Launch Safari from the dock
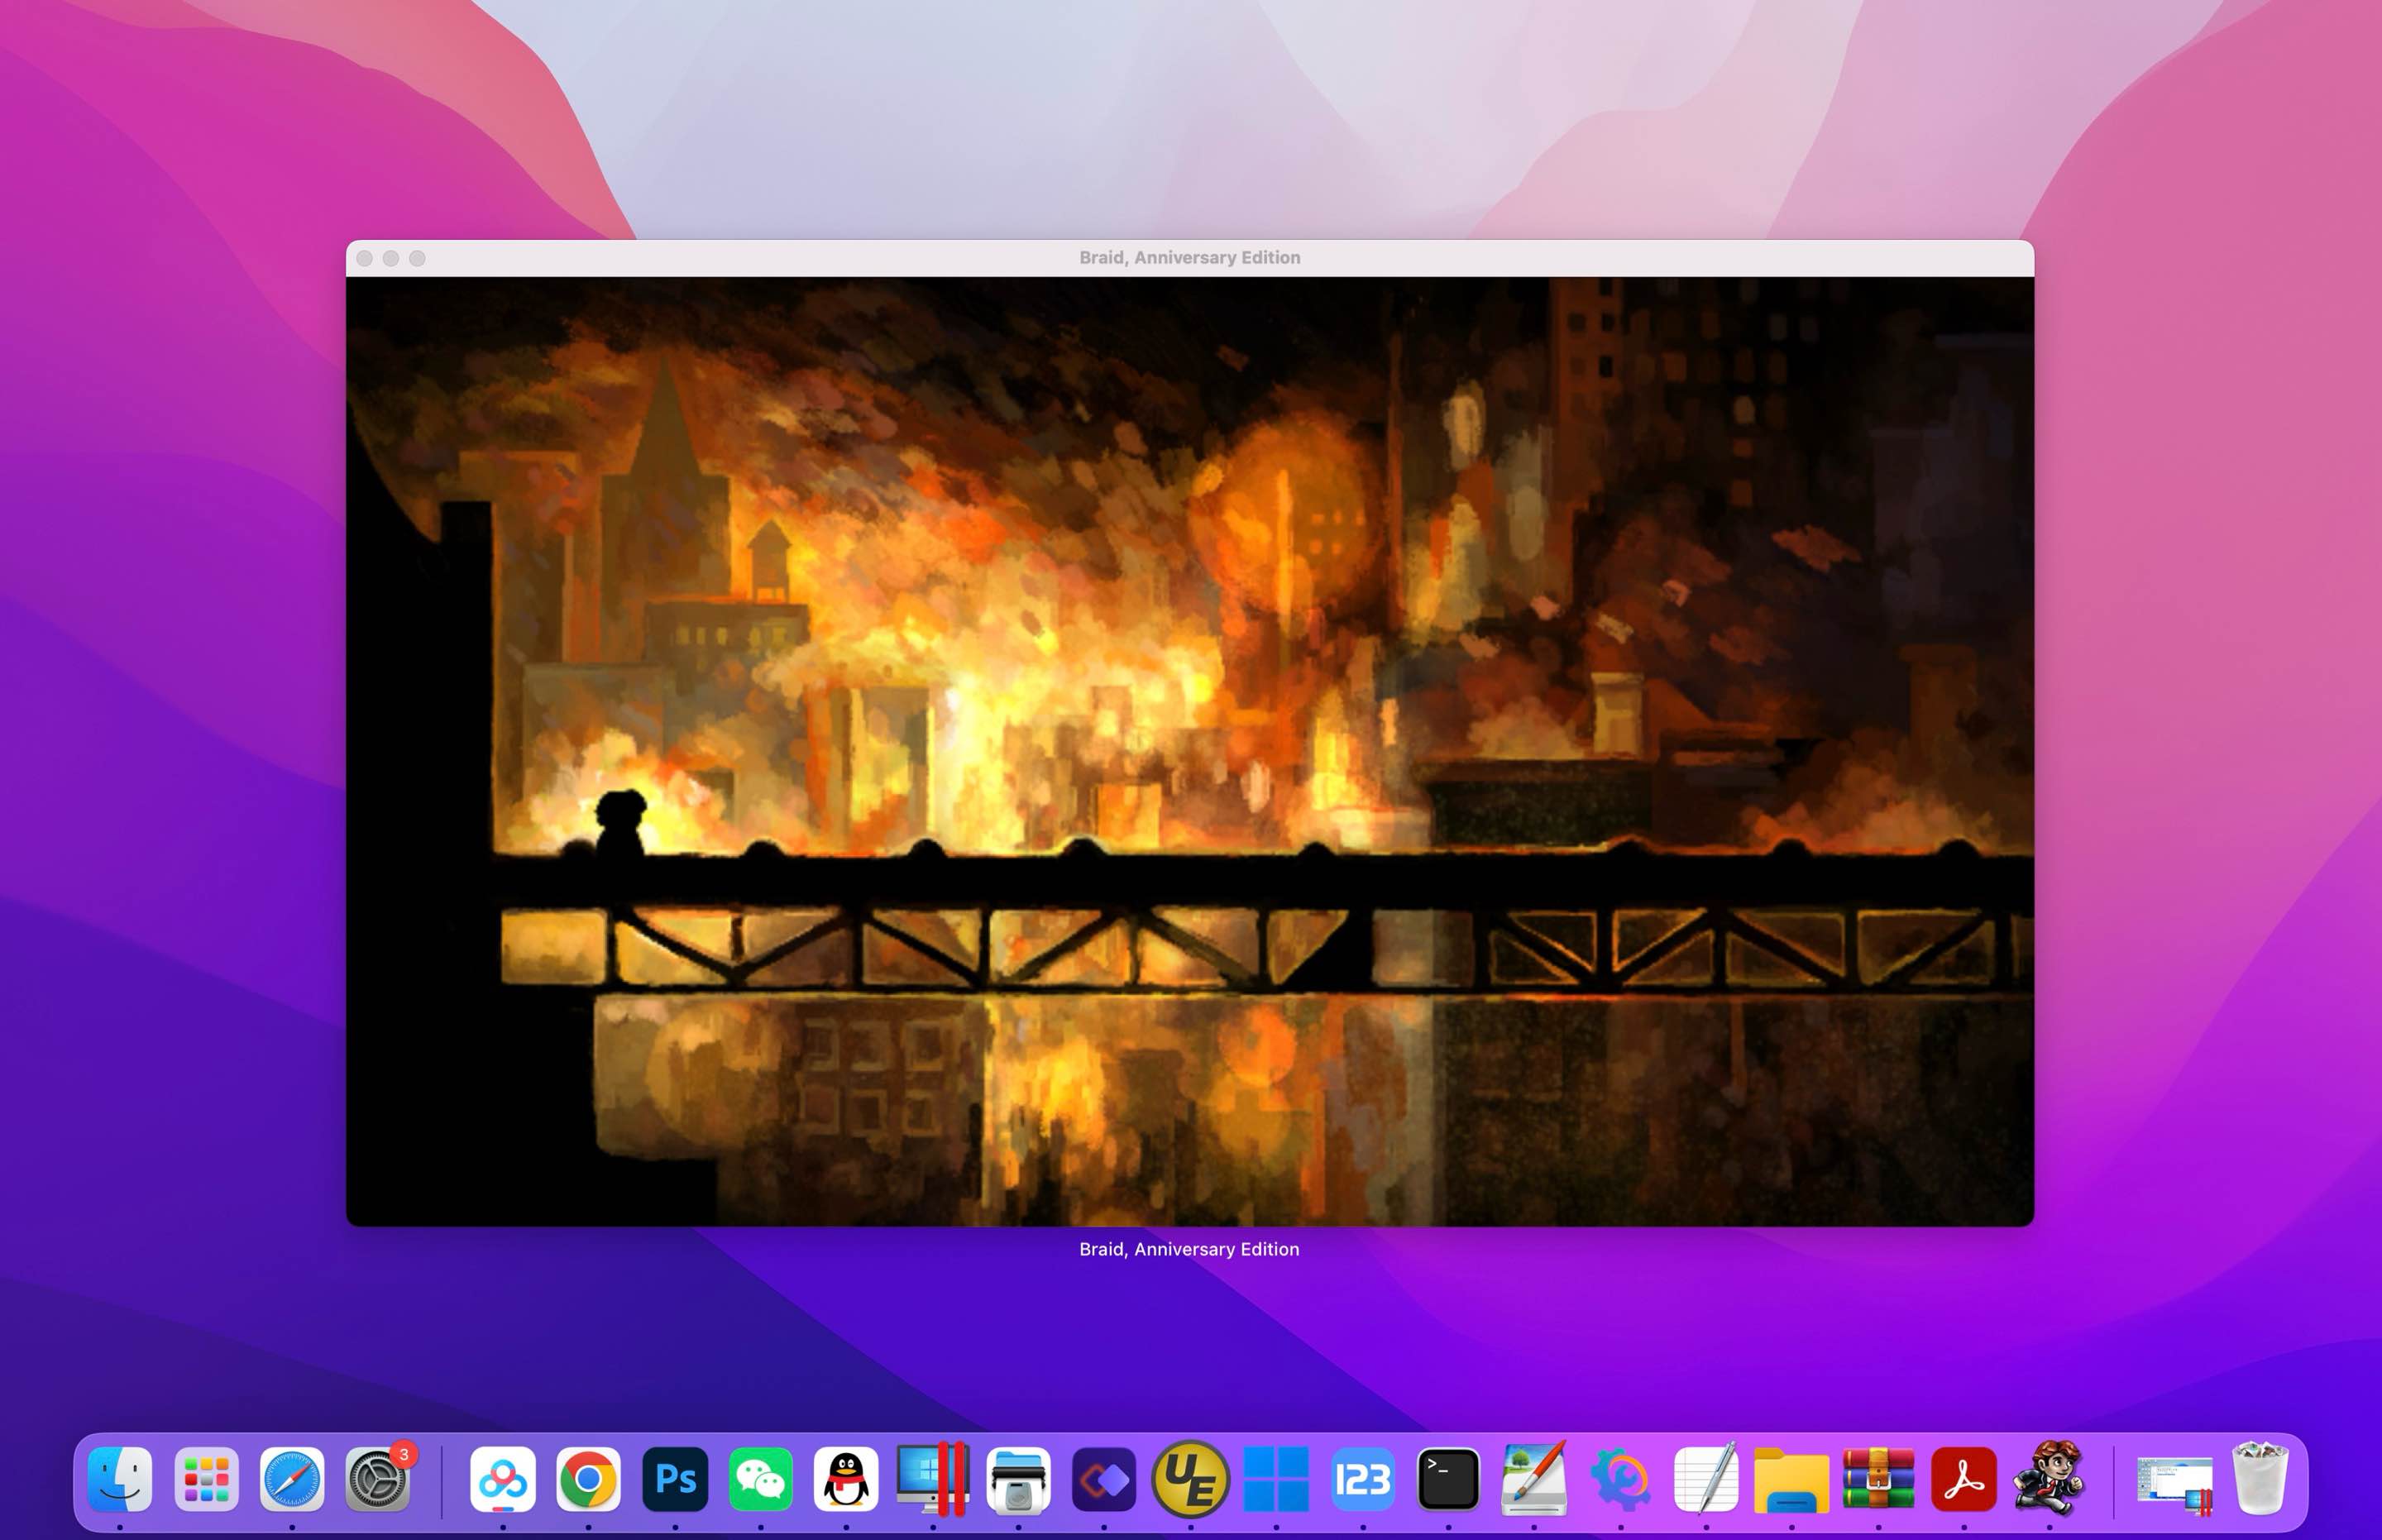This screenshot has height=1540, width=2382. pos(292,1479)
